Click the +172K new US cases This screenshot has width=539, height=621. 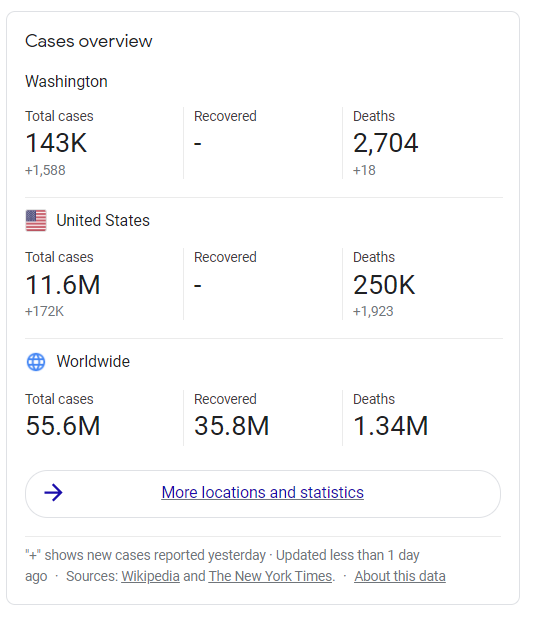click(x=44, y=312)
